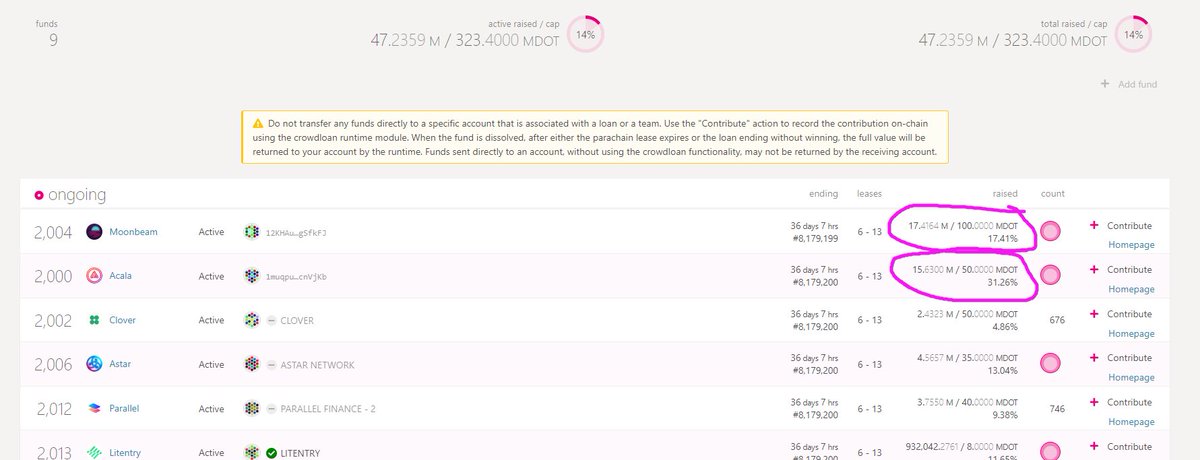Click the plus icon for Parallel Contribute
This screenshot has width=1200, height=460.
point(1094,401)
